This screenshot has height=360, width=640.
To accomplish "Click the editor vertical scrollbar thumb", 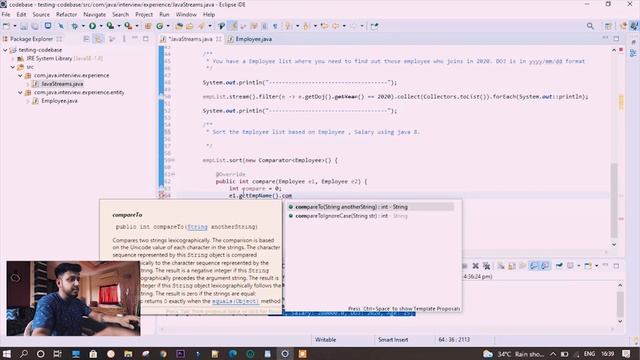I will click(x=614, y=200).
